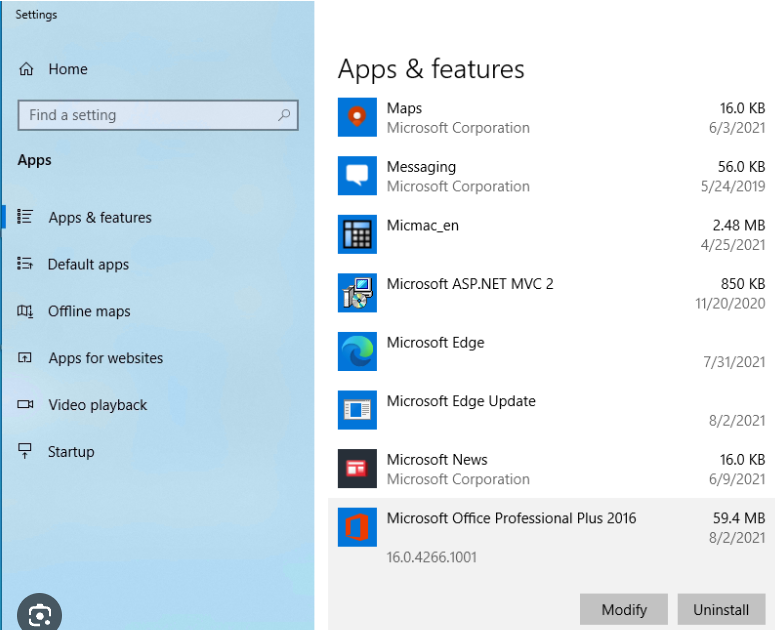The image size is (775, 630).
Task: Click the 56.0 KB Messaging size
Action: pos(741,167)
